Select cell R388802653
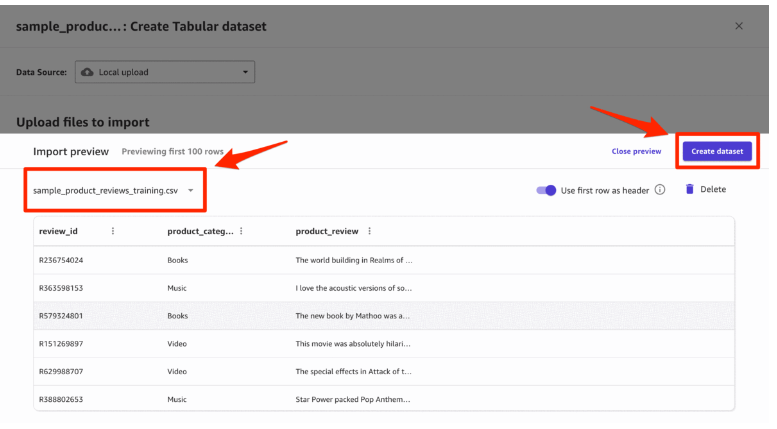 [61, 399]
